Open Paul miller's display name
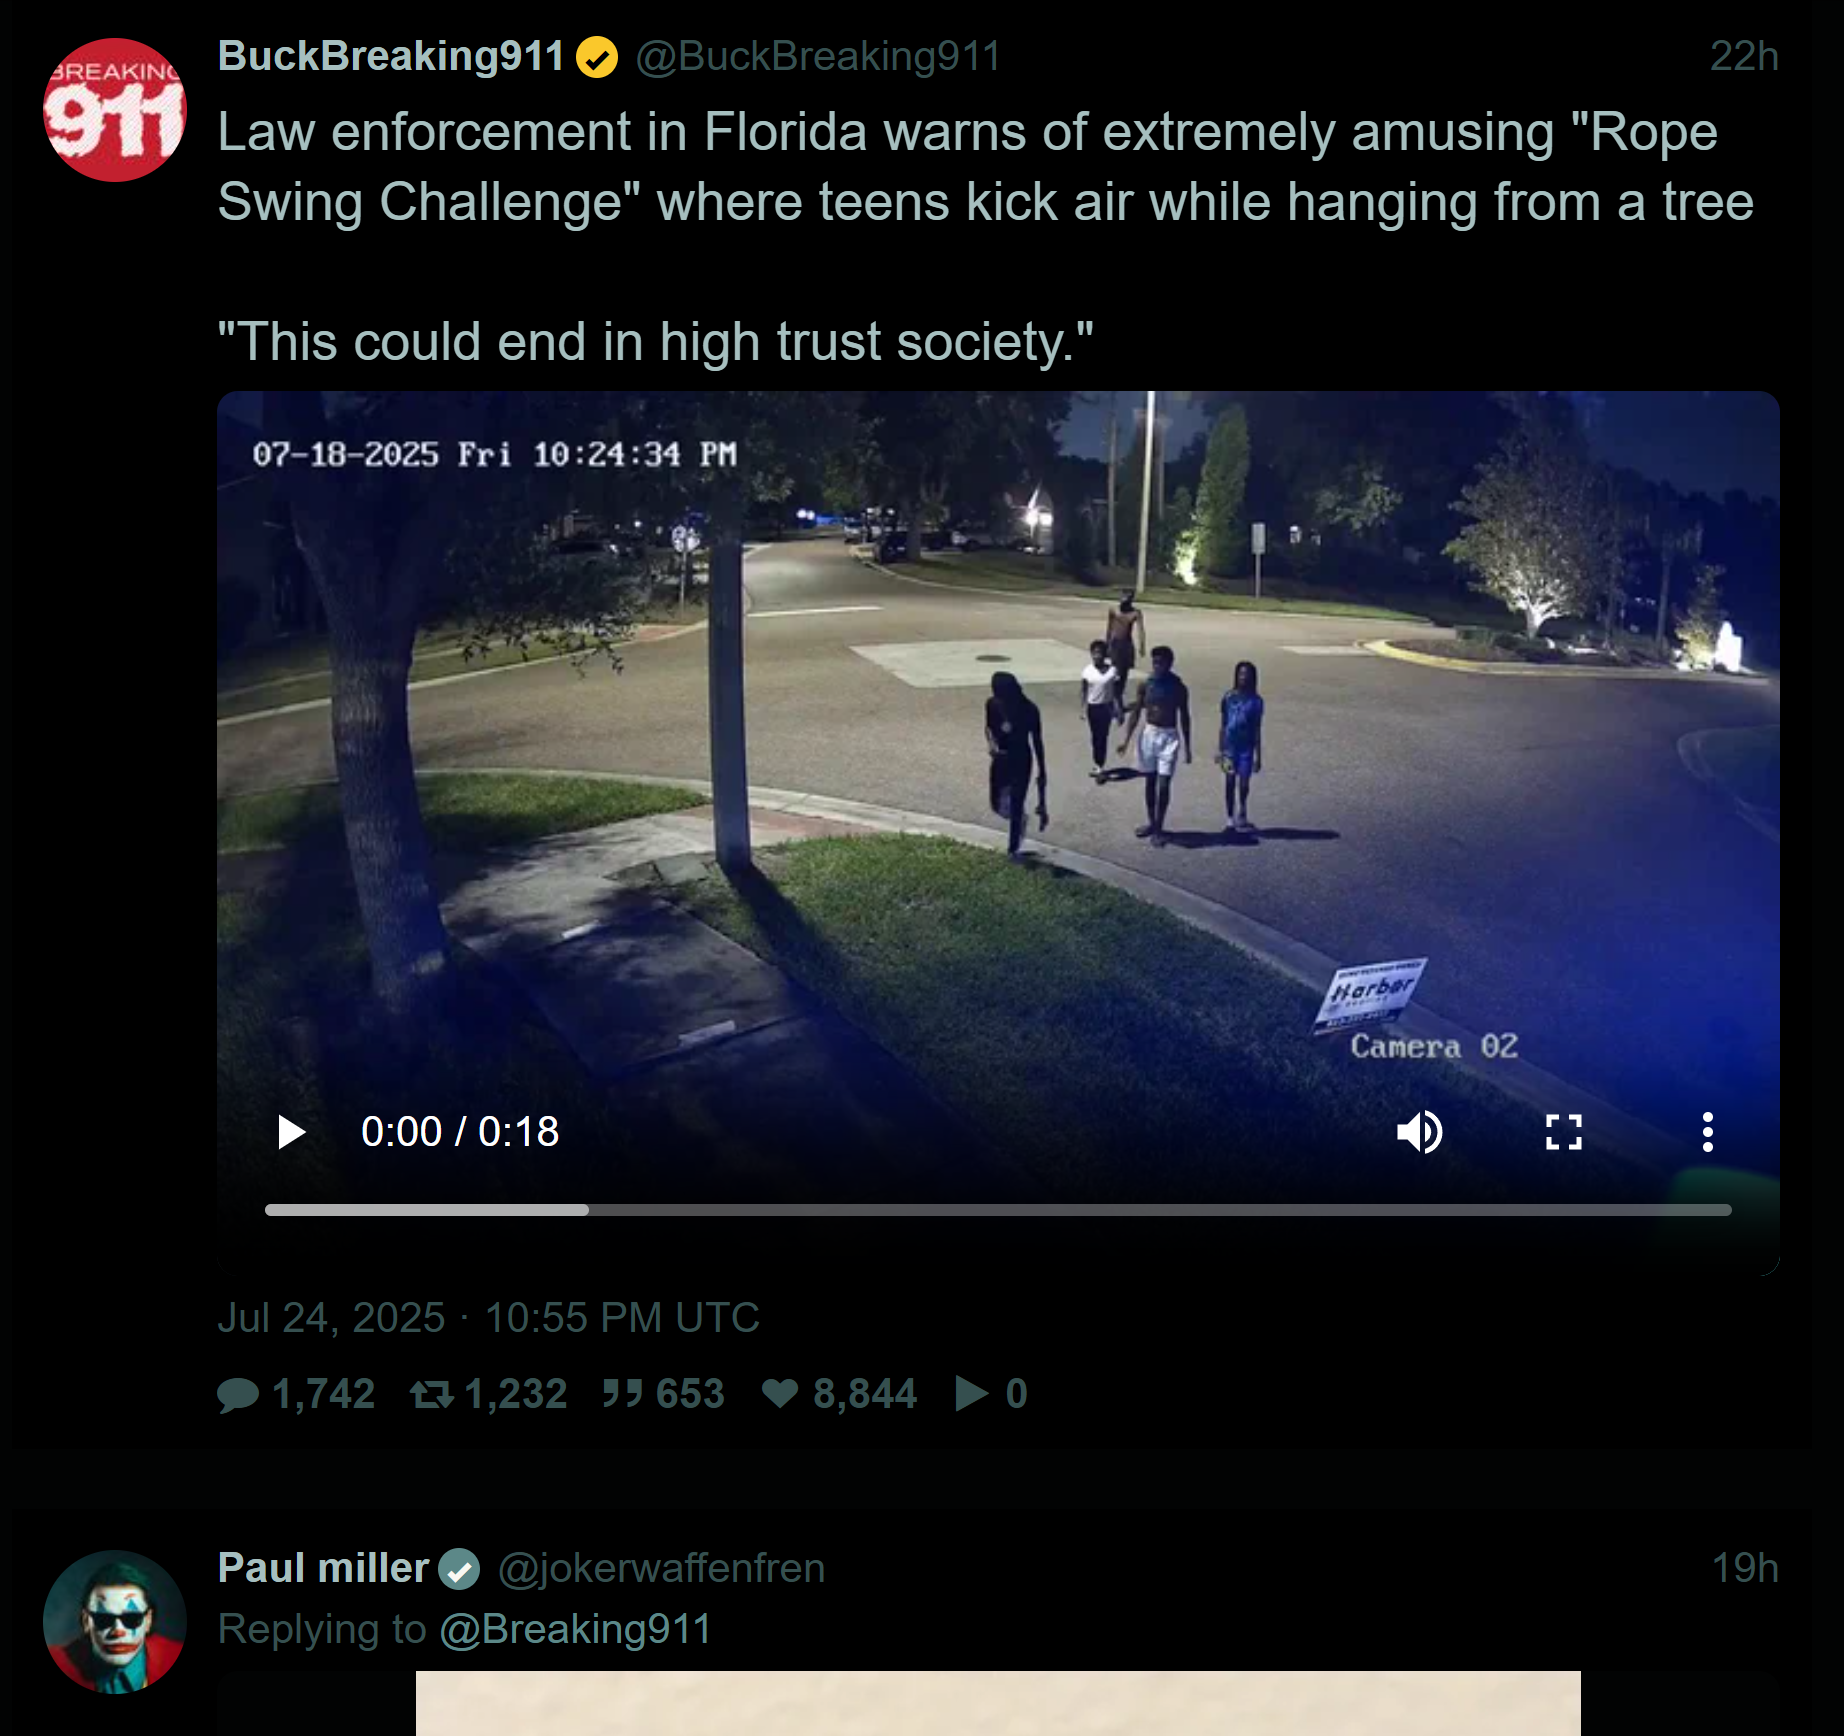This screenshot has height=1736, width=1844. click(x=323, y=1568)
